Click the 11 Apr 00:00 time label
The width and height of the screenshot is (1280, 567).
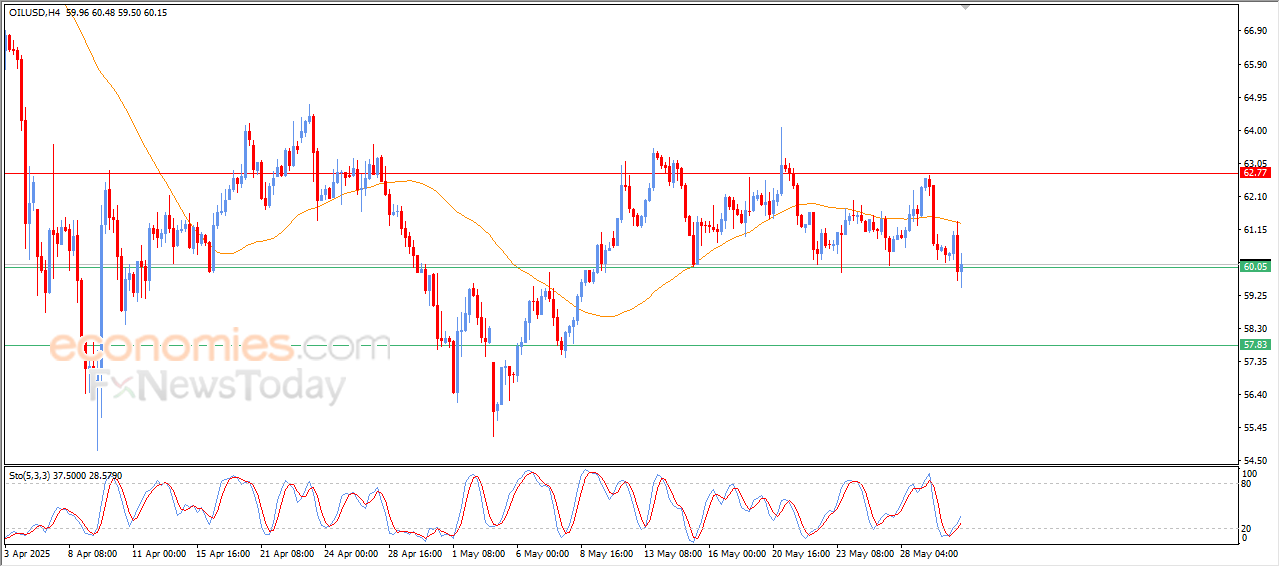point(160,552)
